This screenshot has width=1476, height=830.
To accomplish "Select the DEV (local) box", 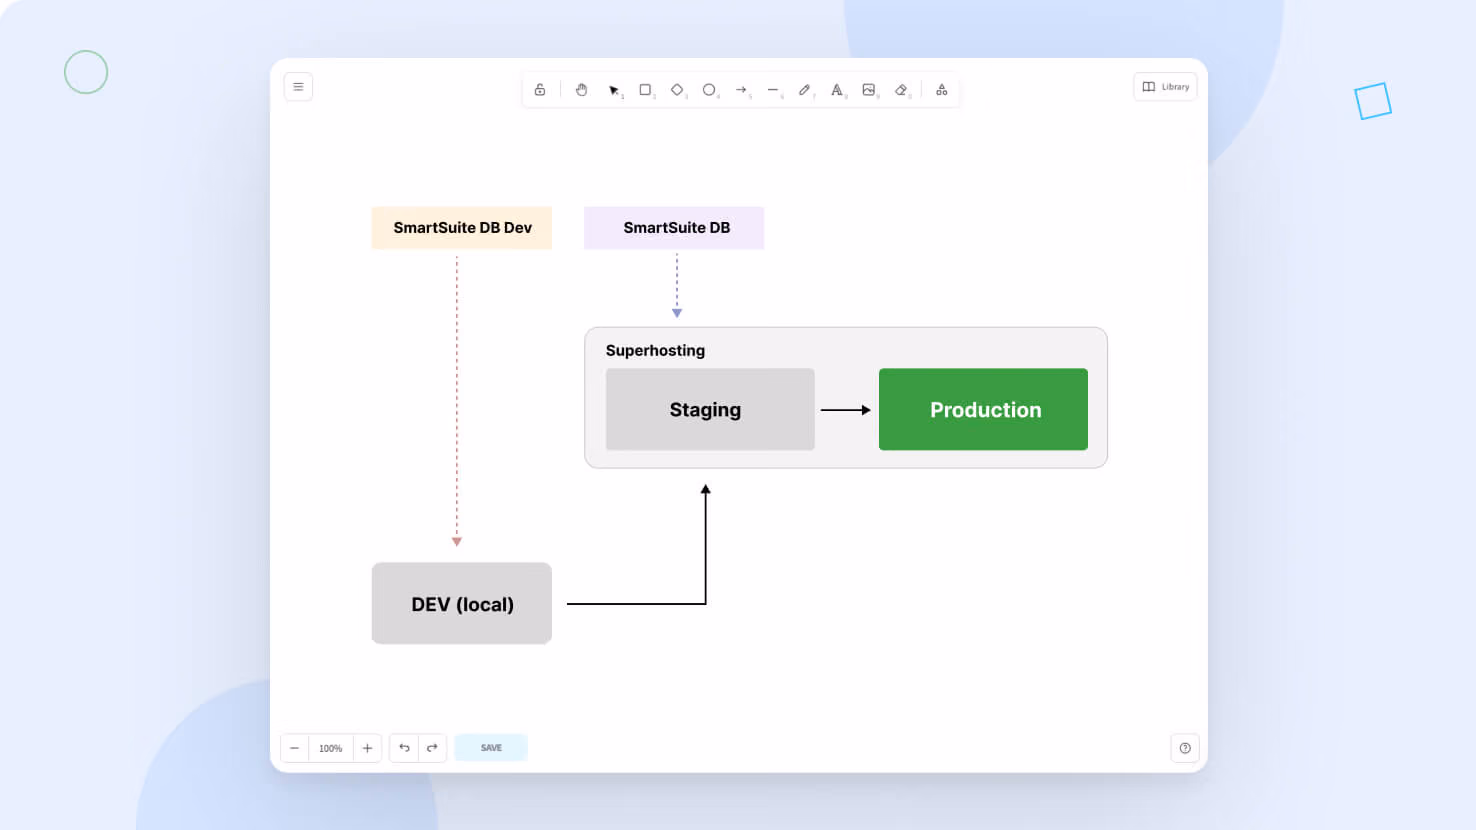I will (462, 603).
